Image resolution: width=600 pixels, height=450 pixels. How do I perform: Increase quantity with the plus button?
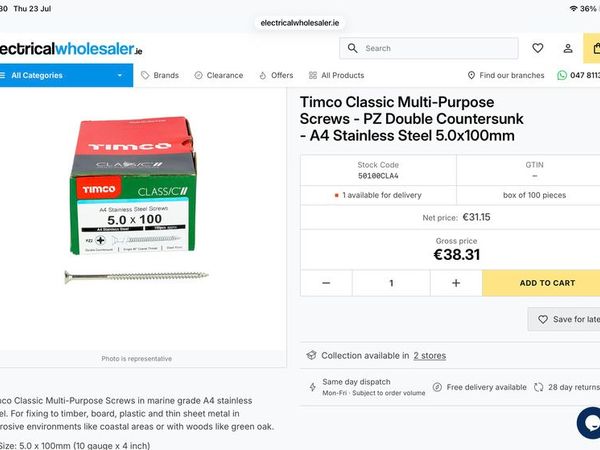[456, 283]
